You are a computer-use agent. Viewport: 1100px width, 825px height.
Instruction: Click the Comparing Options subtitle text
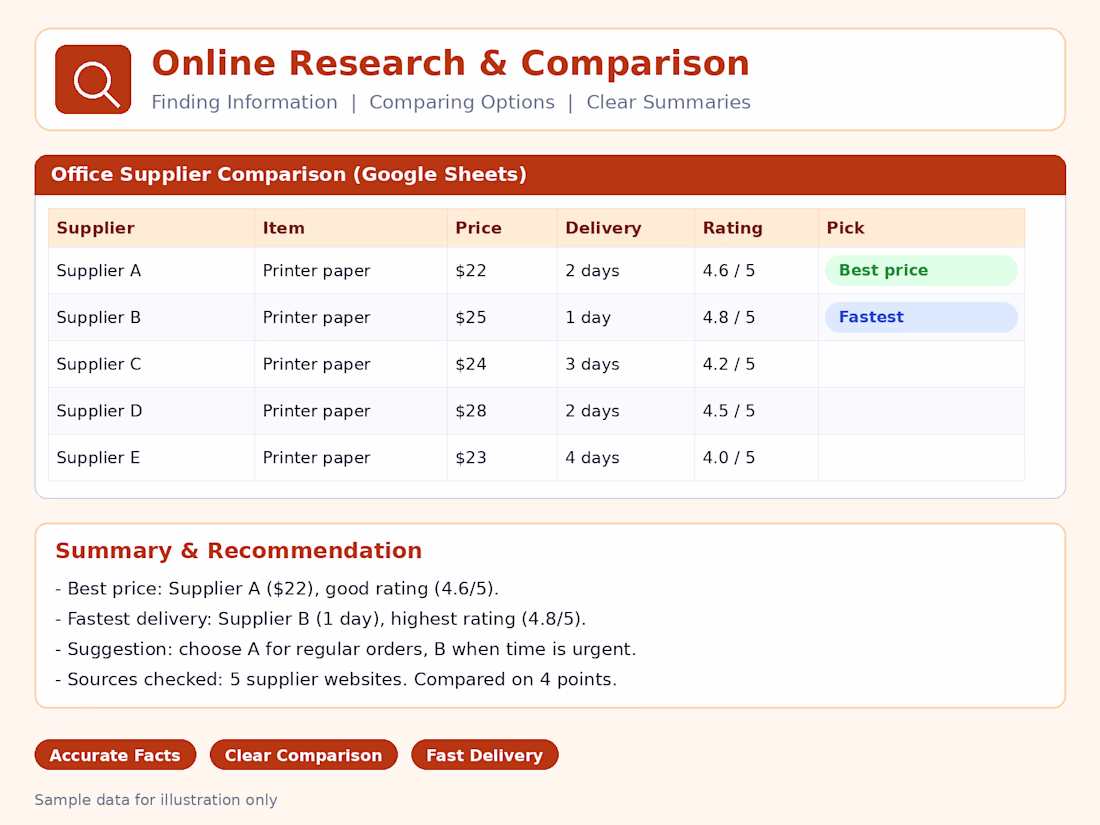[x=462, y=102]
